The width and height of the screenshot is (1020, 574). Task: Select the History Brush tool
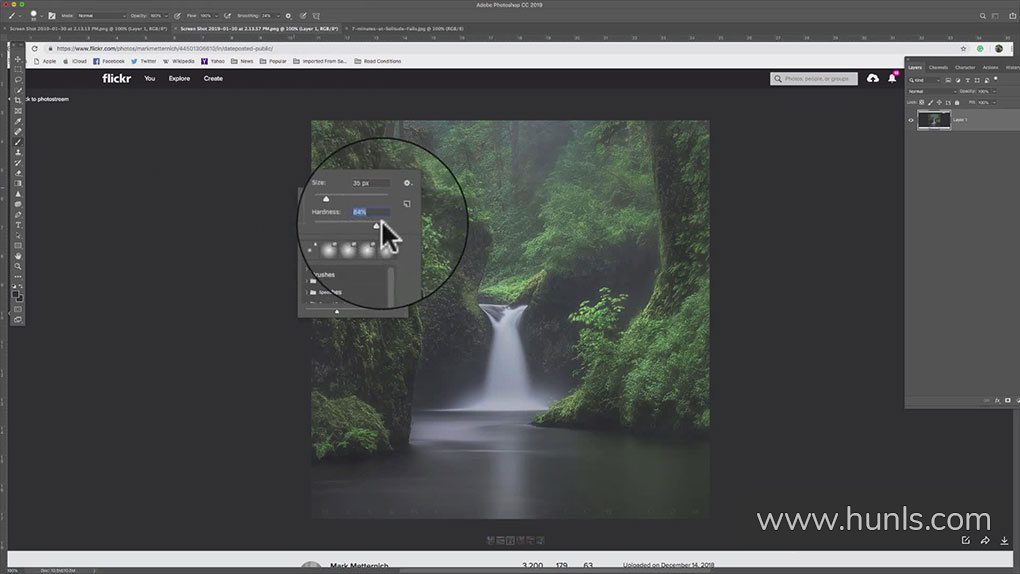pos(18,163)
